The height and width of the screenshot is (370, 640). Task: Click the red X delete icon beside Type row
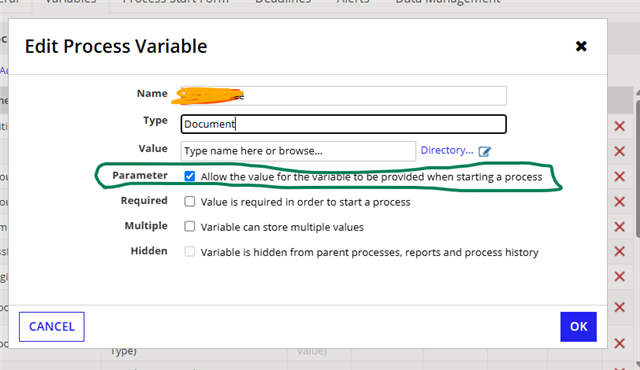coord(620,126)
